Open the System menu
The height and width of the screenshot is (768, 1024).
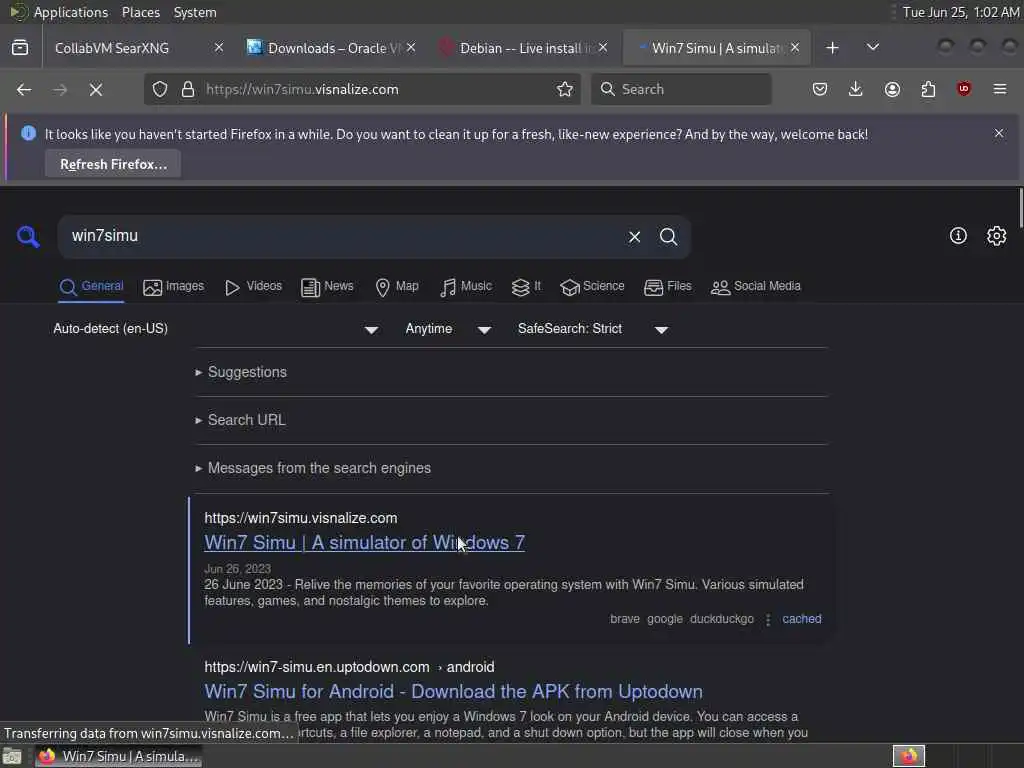click(x=195, y=12)
